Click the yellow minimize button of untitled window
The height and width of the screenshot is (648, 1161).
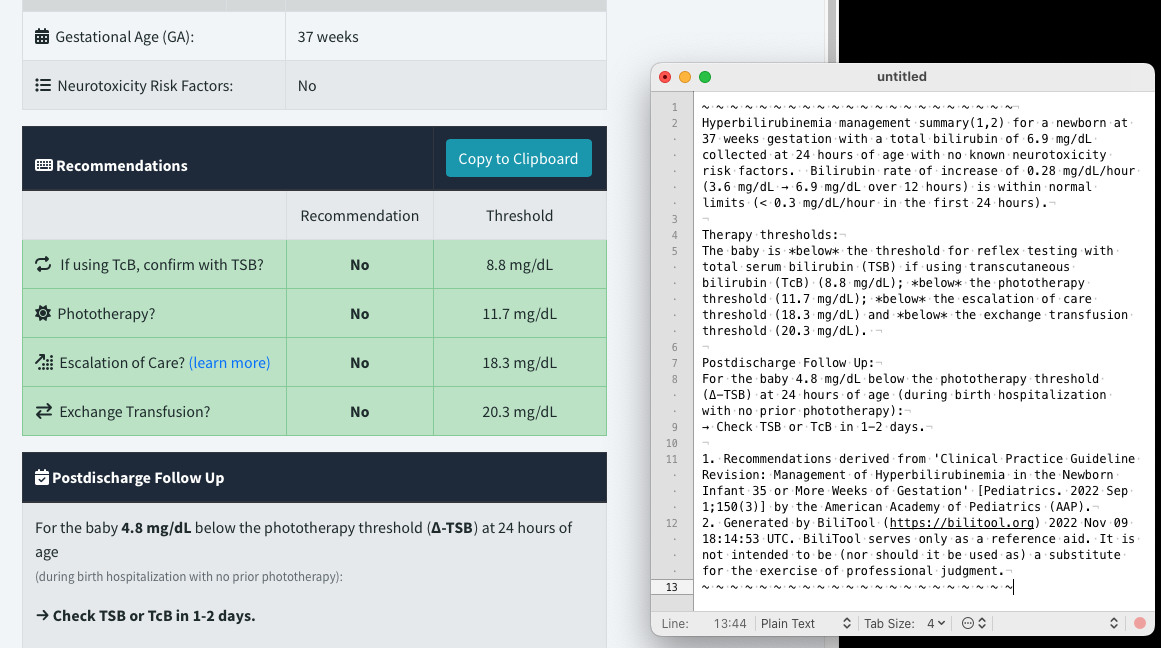[685, 77]
